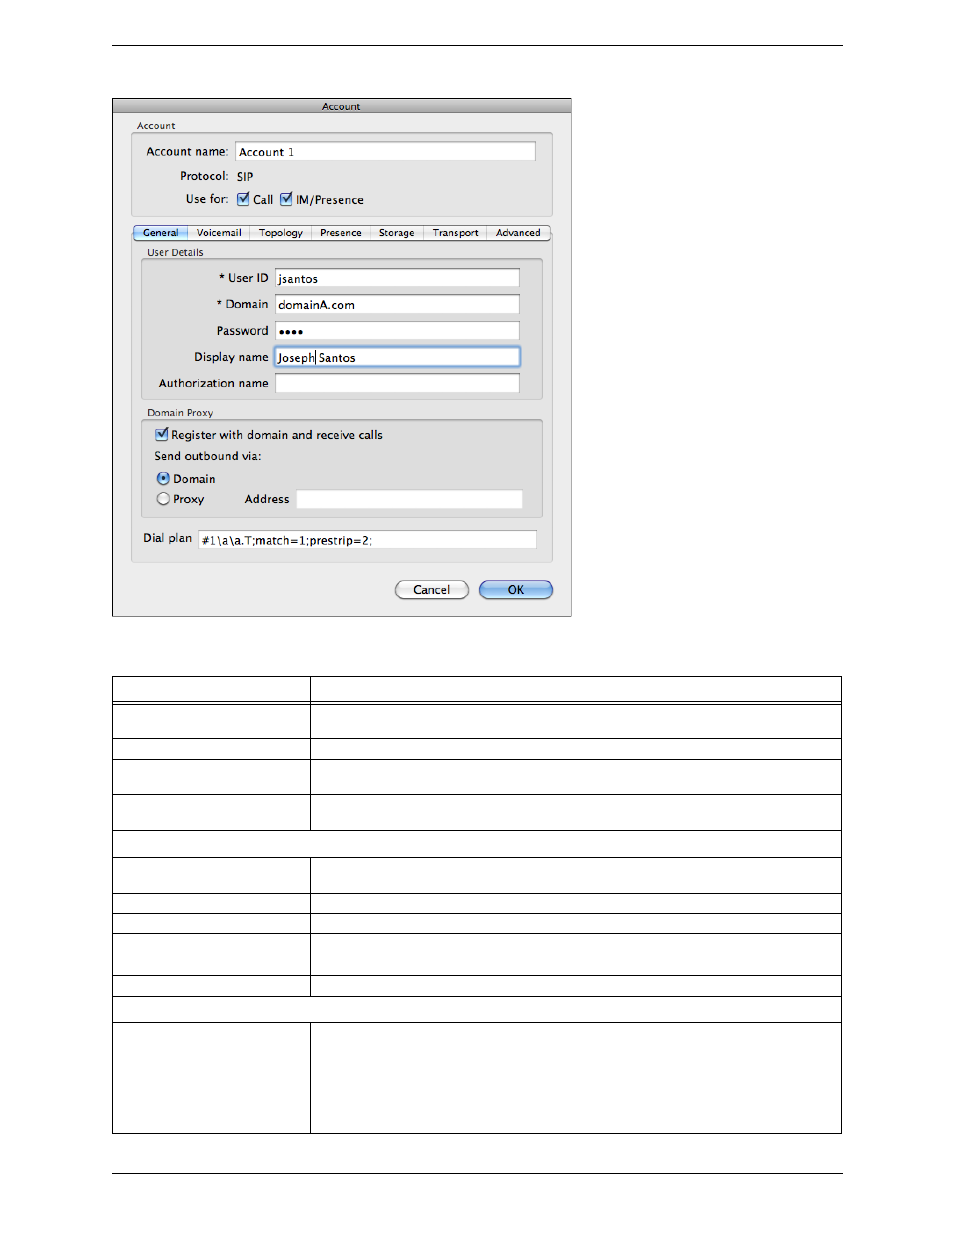Click the Account name input field
The height and width of the screenshot is (1235, 954).
point(385,152)
